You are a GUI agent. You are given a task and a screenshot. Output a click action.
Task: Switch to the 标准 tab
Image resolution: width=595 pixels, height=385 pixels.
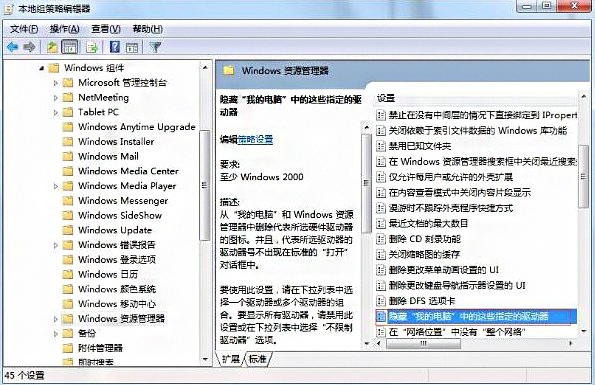tap(258, 358)
